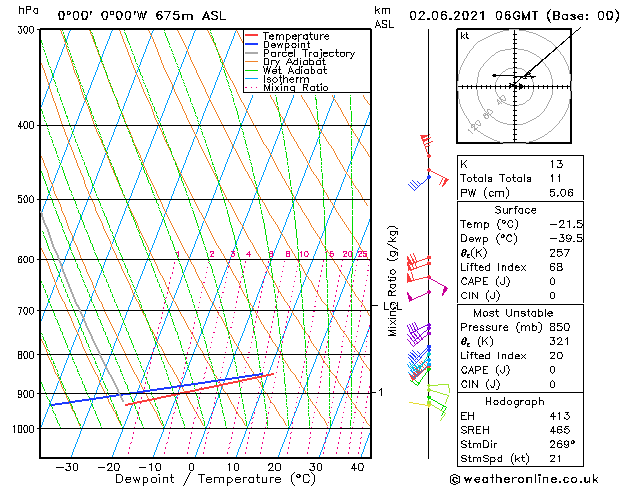Click the pink mixing ratio label '10'
This screenshot has width=629, height=486.
tap(304, 254)
